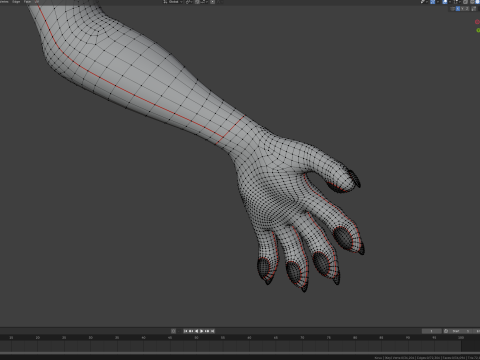Open the Edge menu in header

pos(16,2)
